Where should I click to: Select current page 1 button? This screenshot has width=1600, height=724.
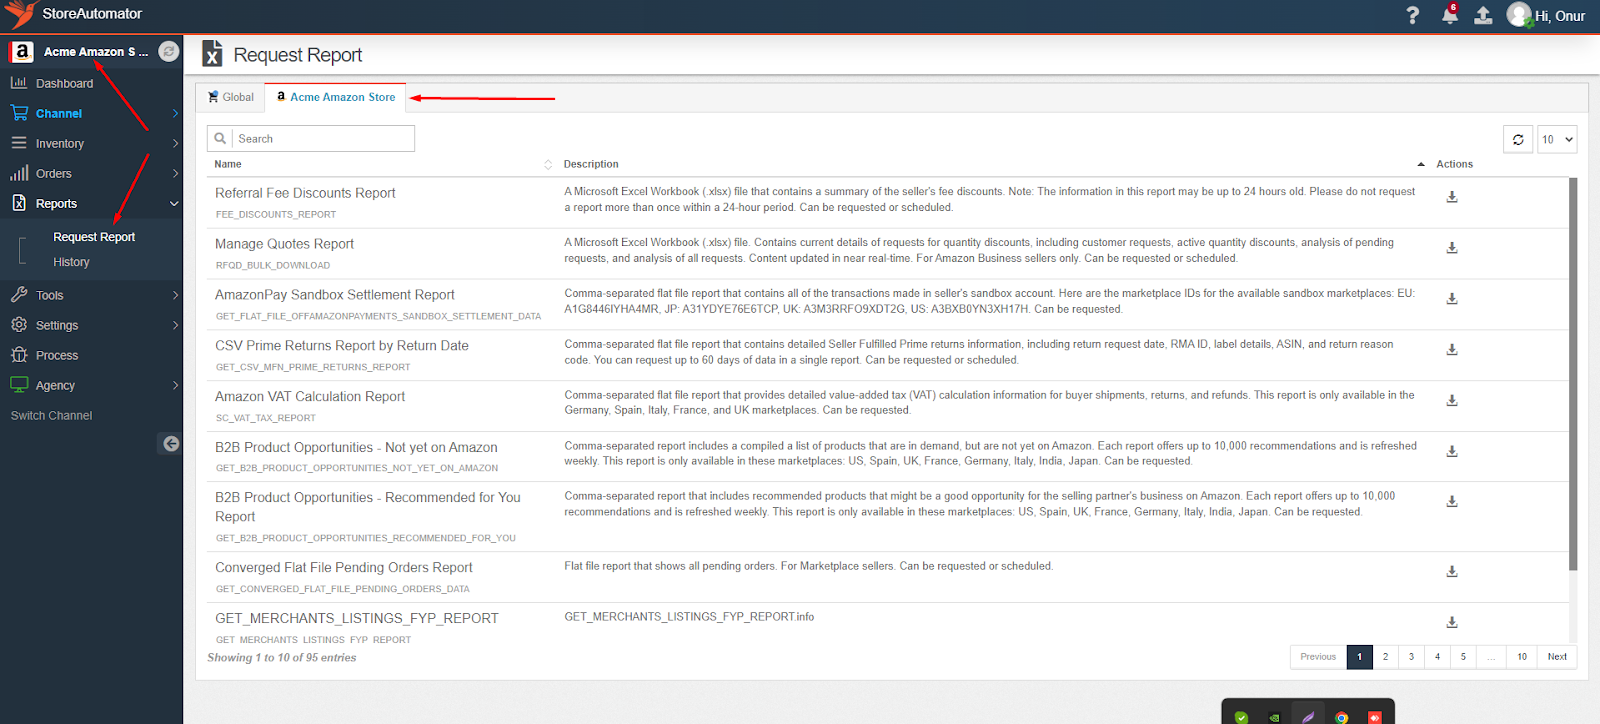pyautogui.click(x=1359, y=657)
